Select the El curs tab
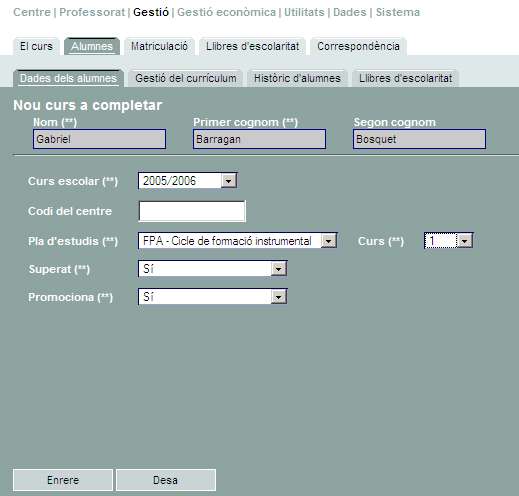 point(36,46)
